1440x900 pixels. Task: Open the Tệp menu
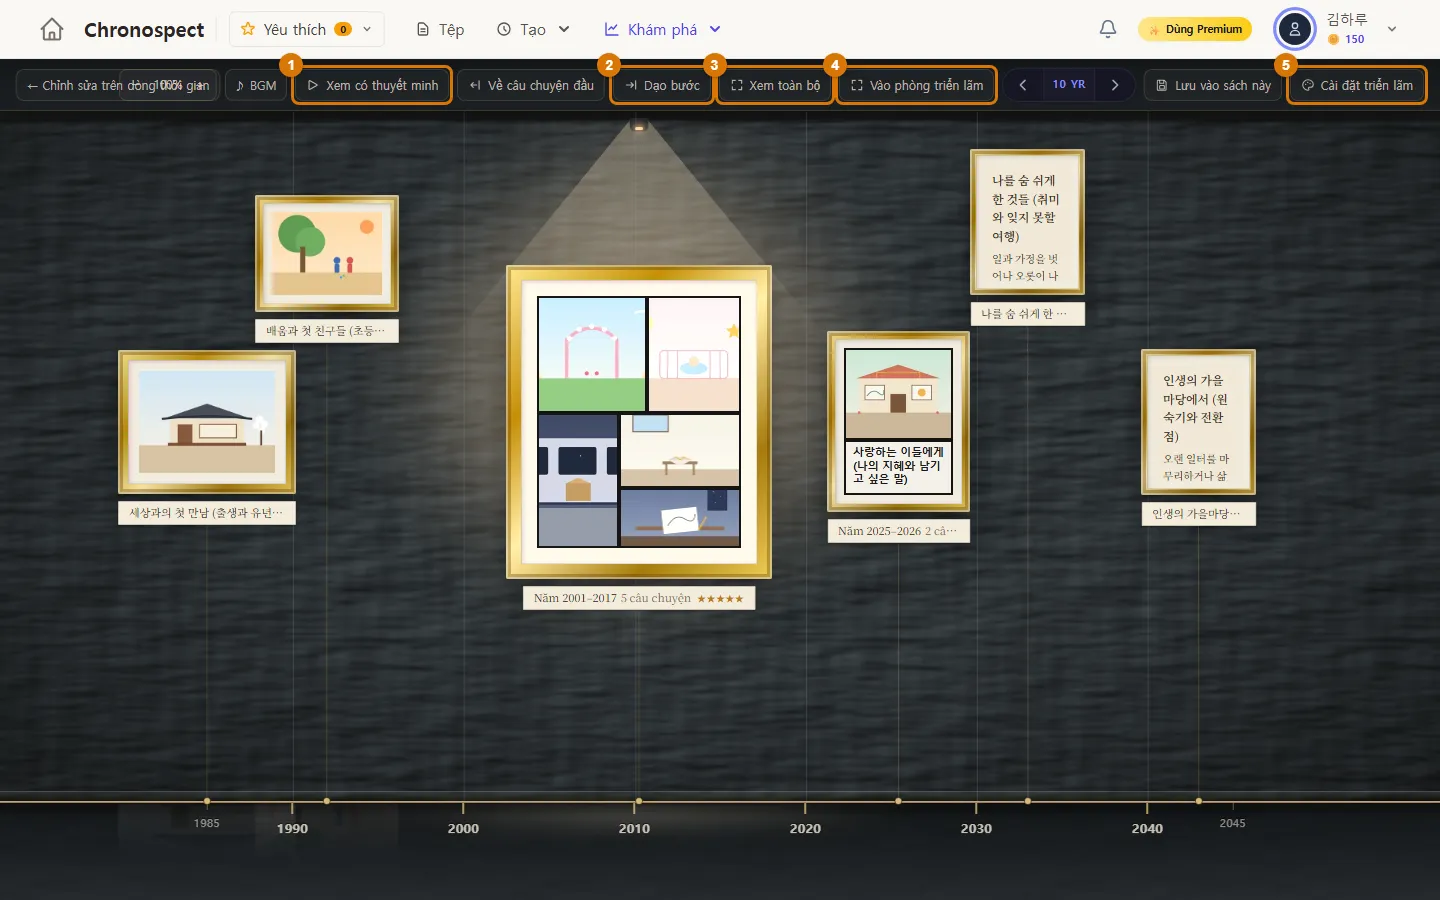pyautogui.click(x=440, y=29)
